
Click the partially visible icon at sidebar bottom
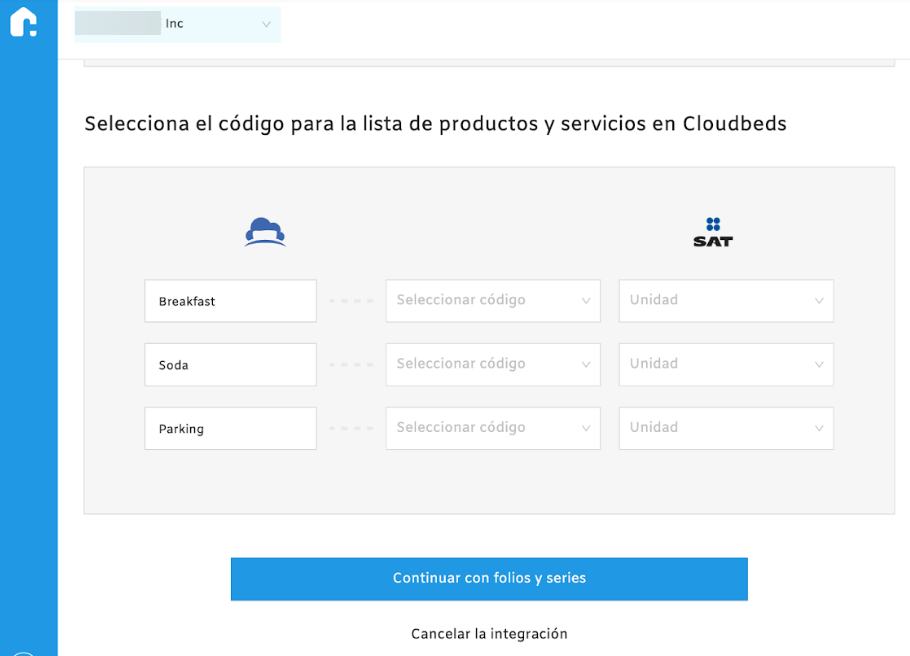coord(24,652)
